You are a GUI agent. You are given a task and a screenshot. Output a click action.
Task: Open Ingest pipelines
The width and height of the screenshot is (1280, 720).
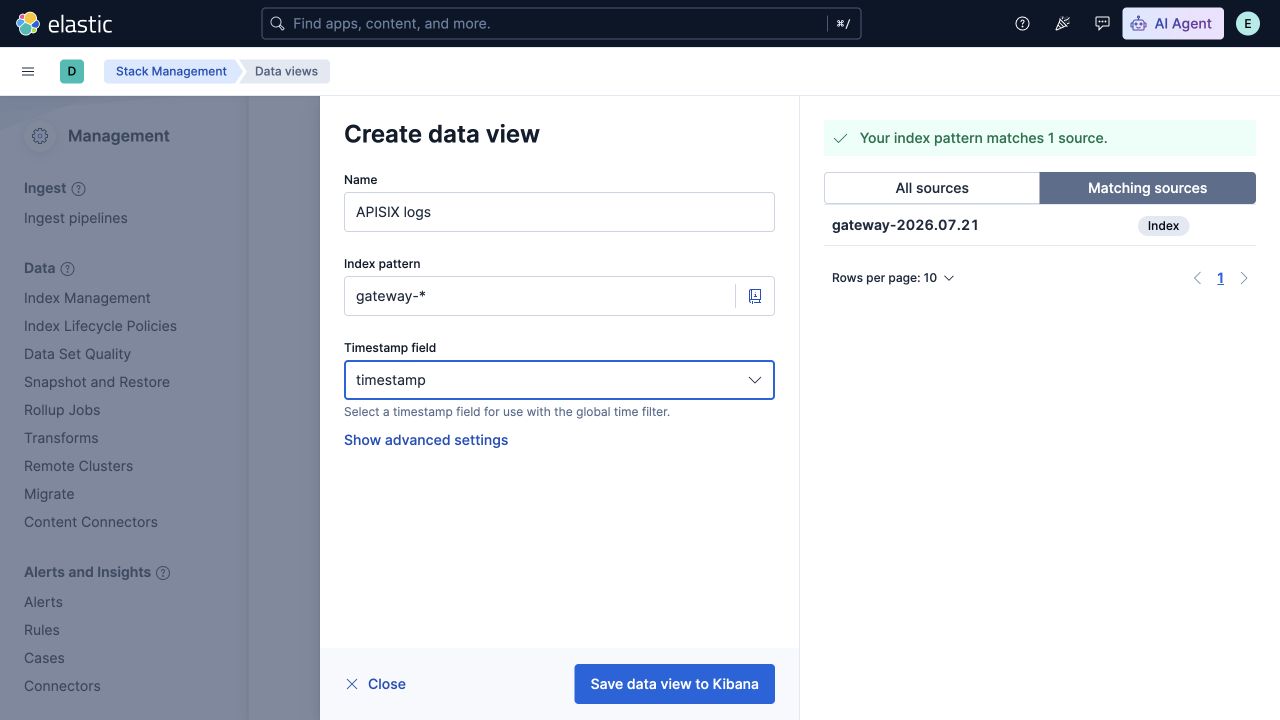click(76, 218)
